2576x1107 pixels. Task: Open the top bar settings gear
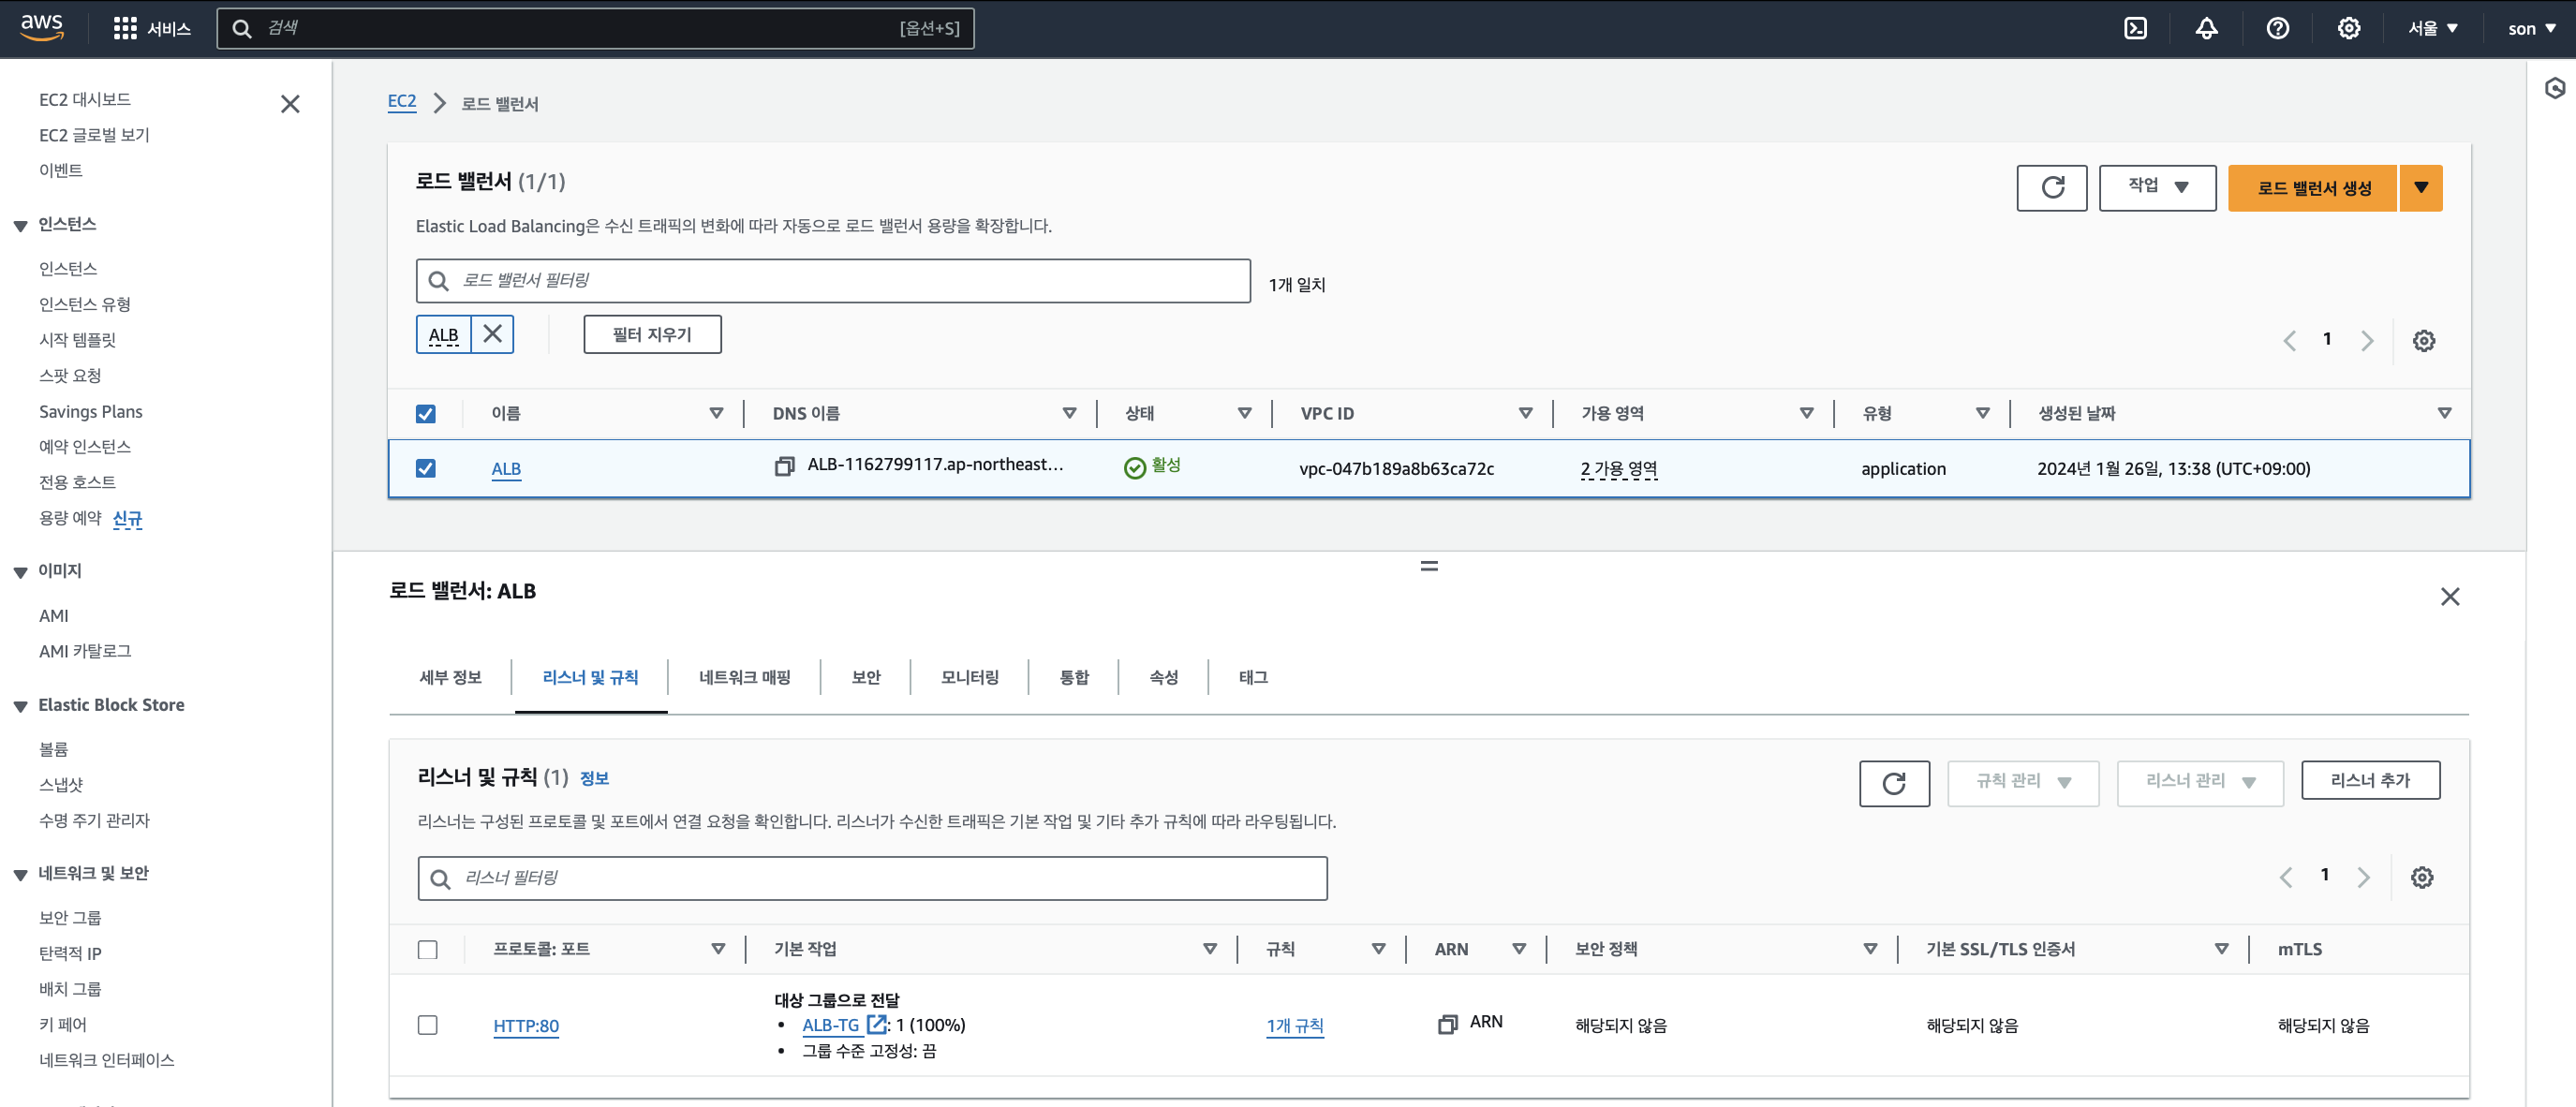coord(2348,28)
